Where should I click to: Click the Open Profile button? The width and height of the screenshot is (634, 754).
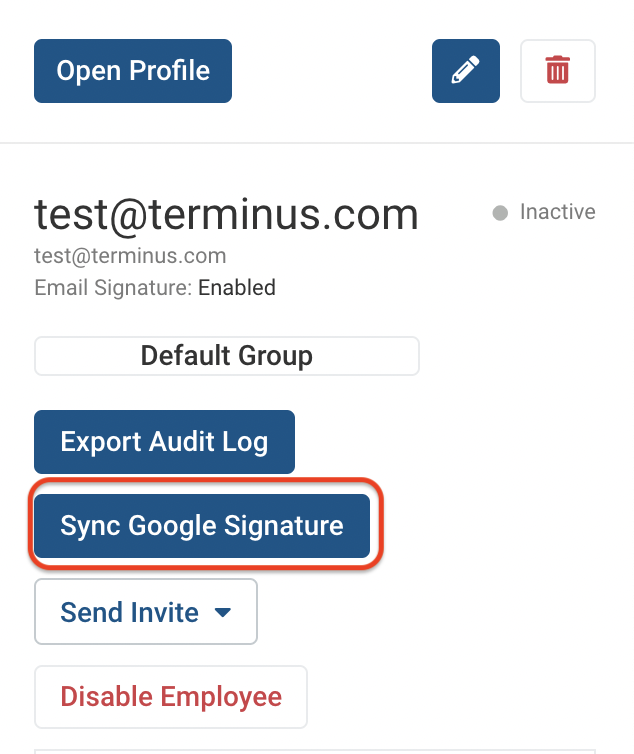tap(133, 71)
